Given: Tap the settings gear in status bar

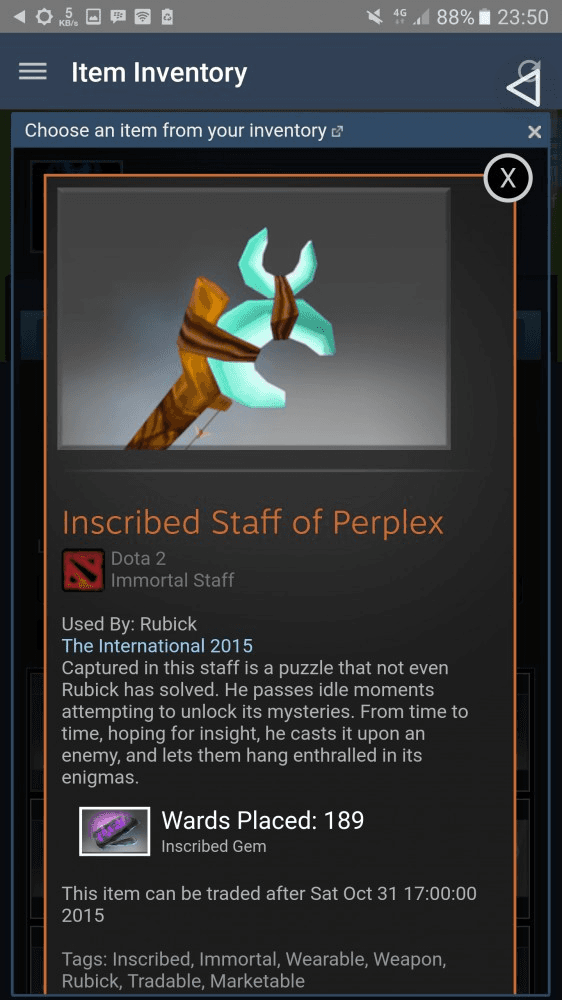Looking at the screenshot, I should tap(44, 17).
